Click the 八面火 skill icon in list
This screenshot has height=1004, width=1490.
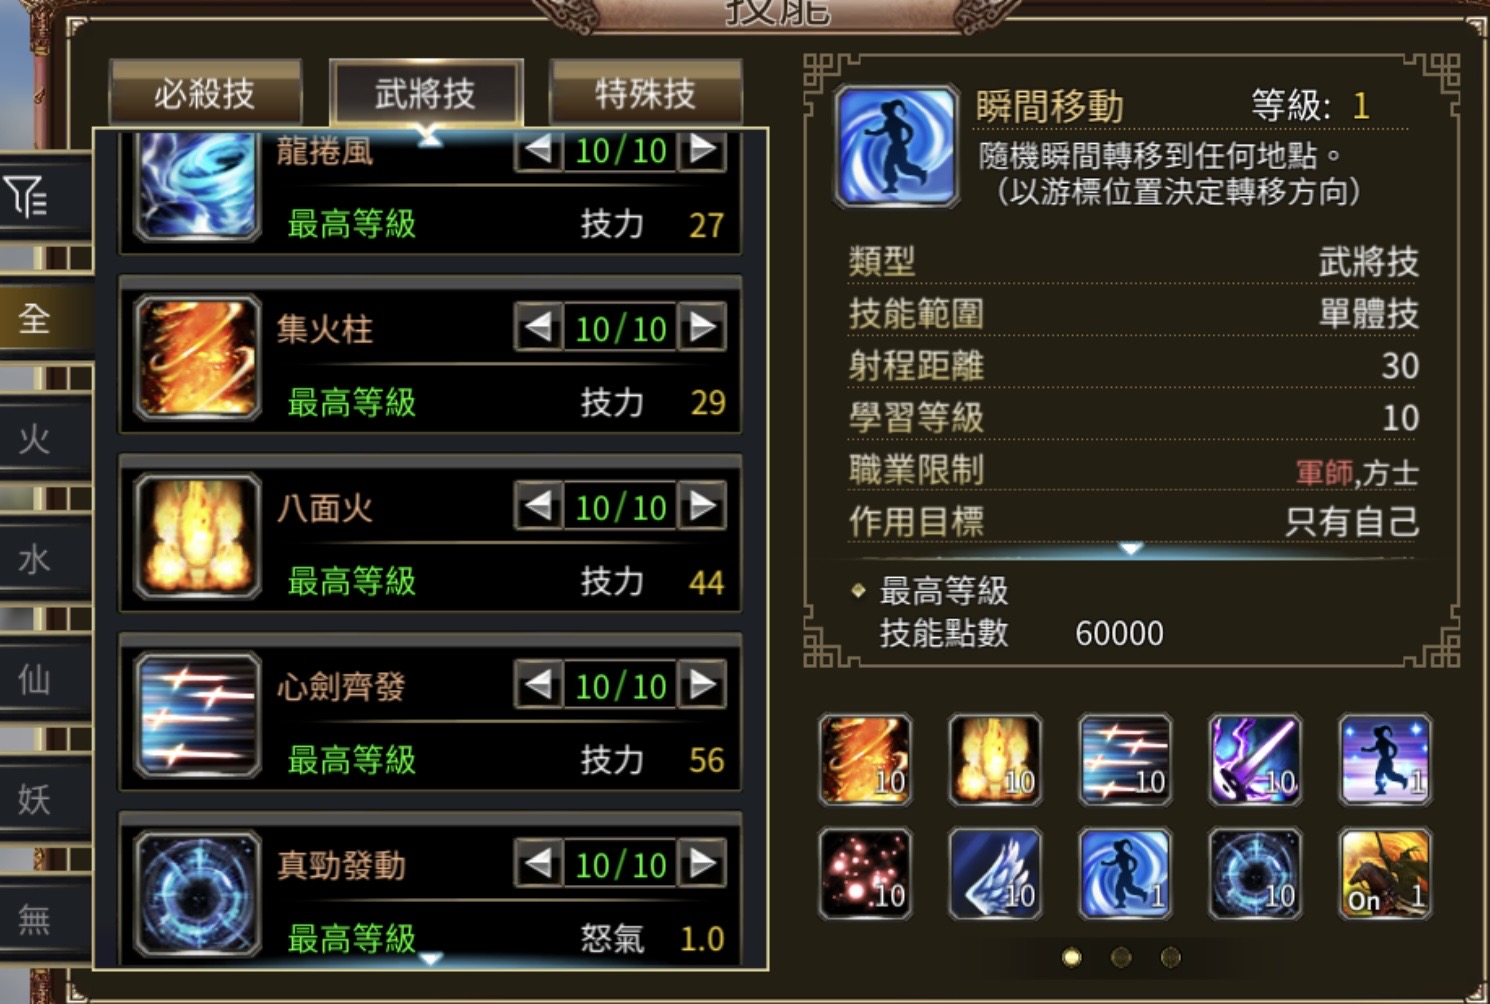[198, 536]
